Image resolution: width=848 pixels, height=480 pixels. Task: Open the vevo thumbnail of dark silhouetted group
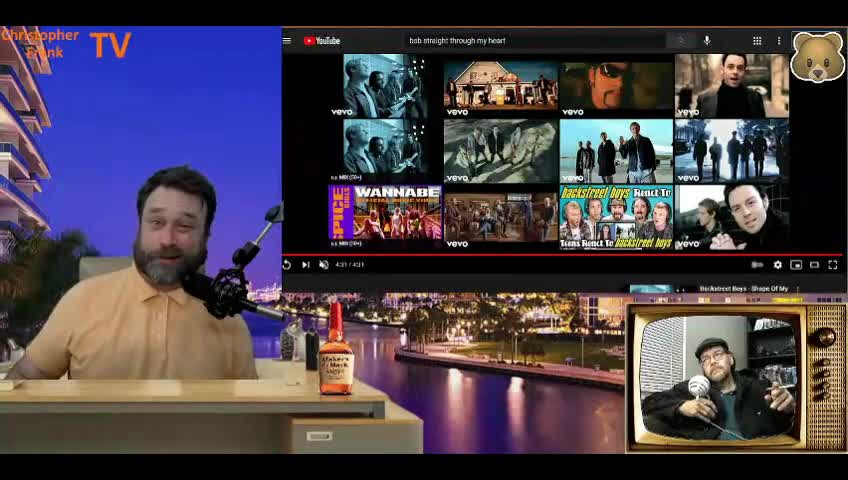[732, 151]
